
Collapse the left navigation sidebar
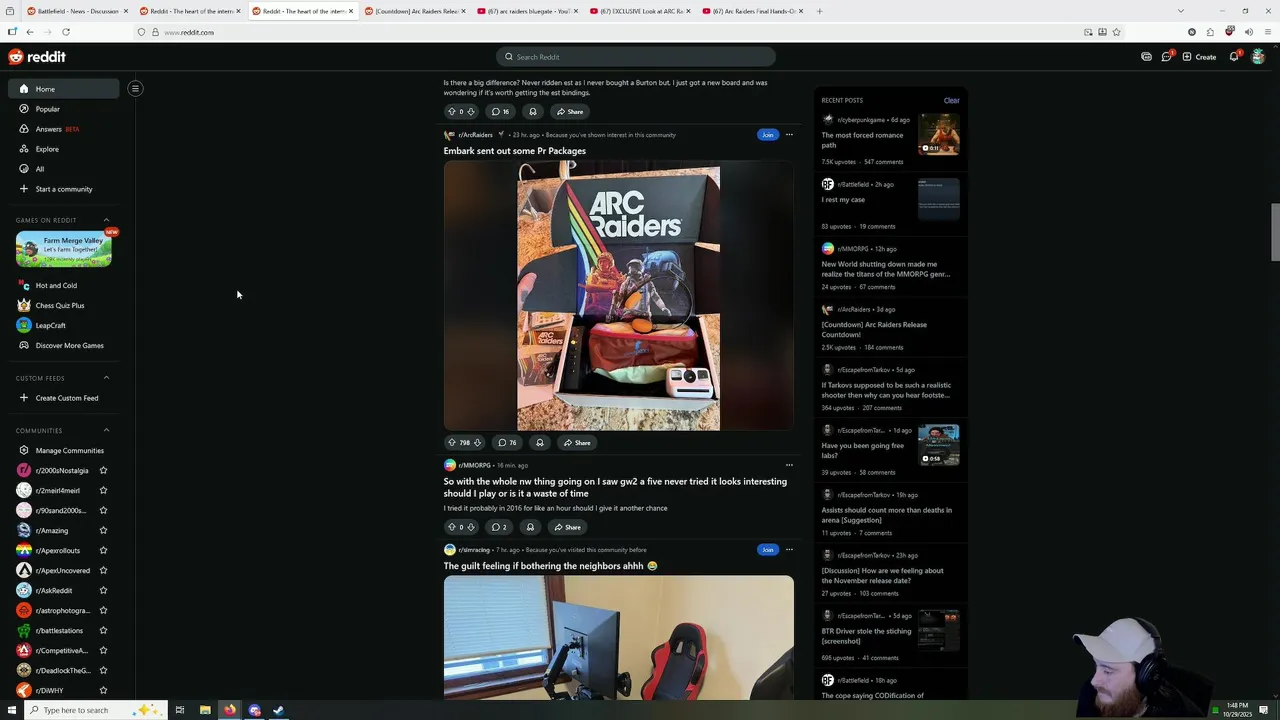(x=135, y=88)
